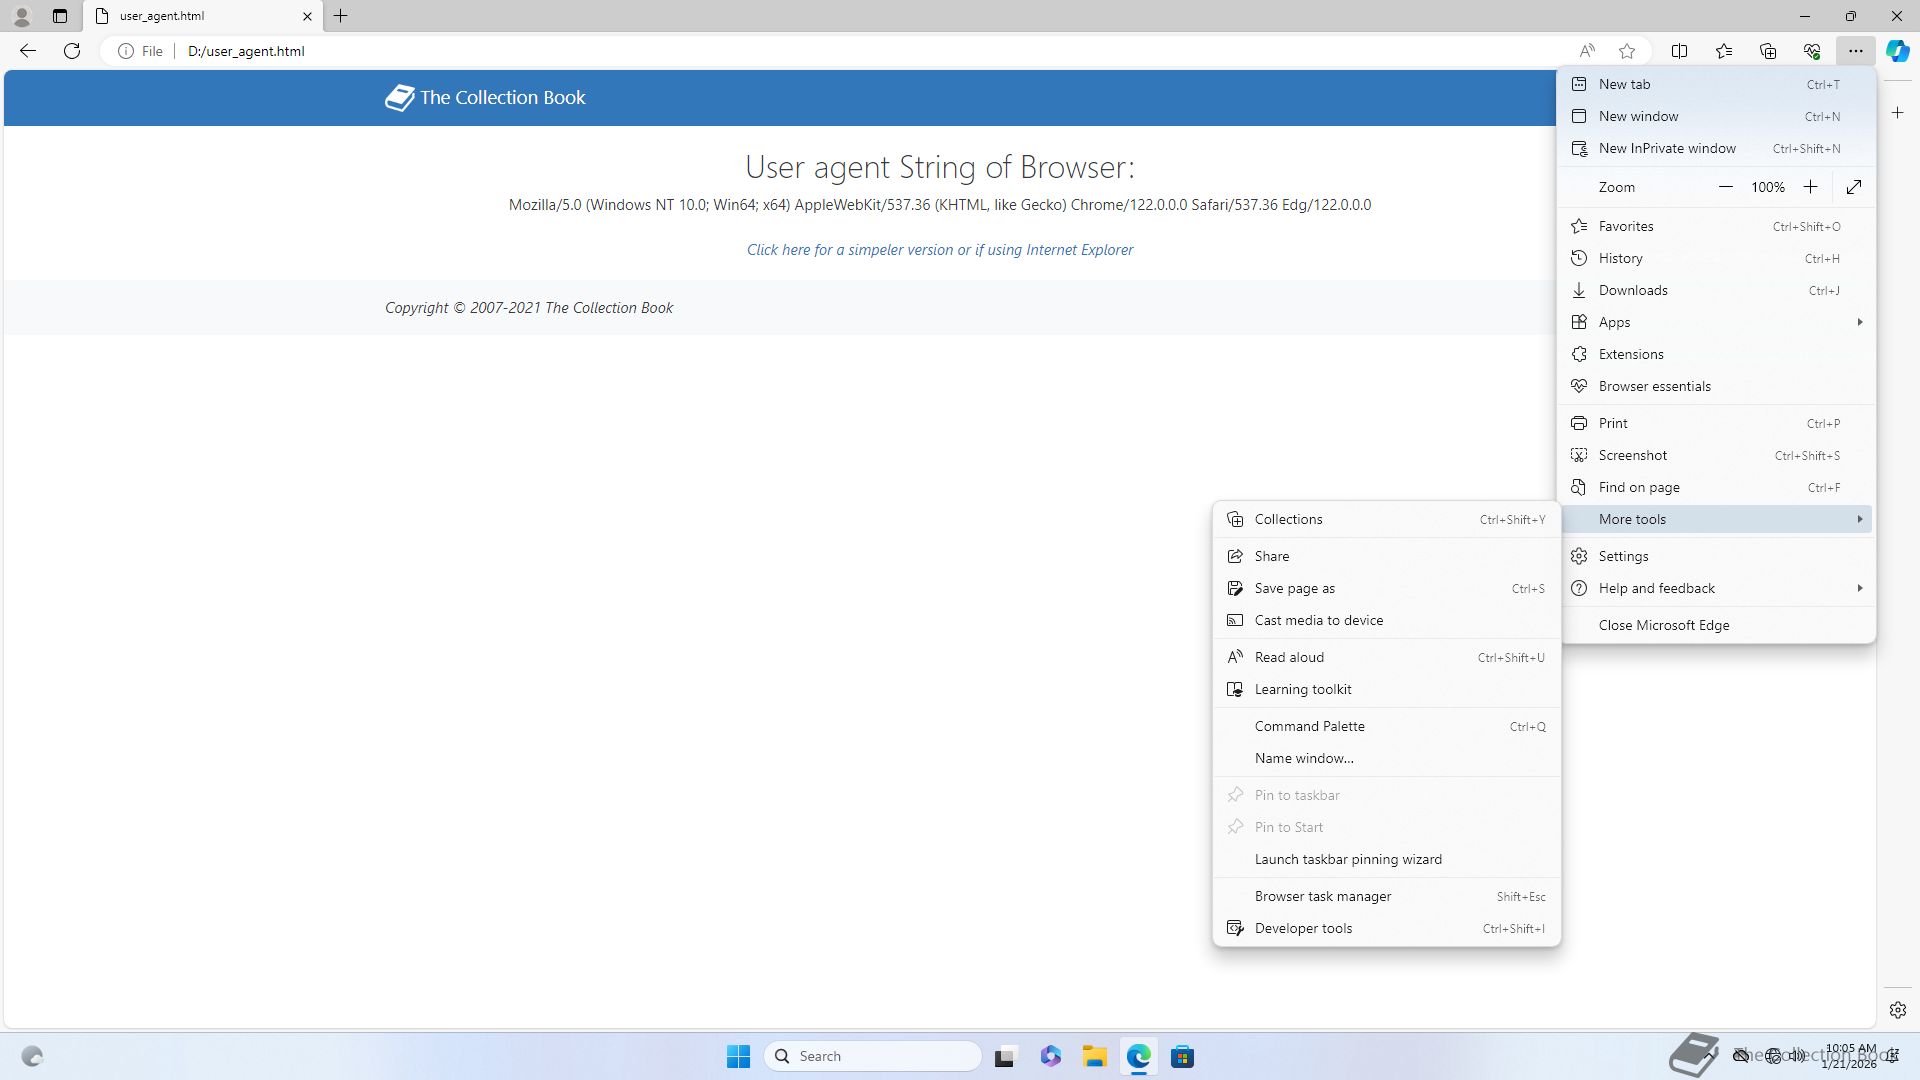Increase zoom with plus button

1810,187
